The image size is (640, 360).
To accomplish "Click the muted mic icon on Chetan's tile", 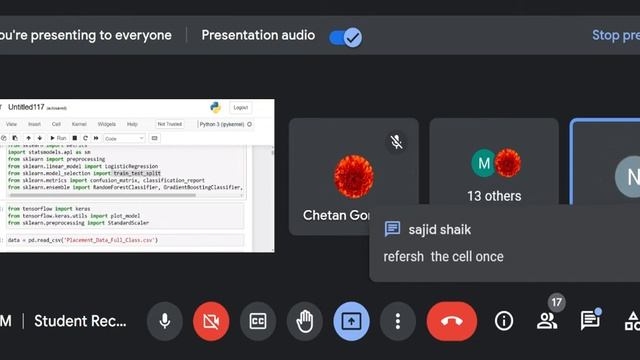I will tap(396, 142).
